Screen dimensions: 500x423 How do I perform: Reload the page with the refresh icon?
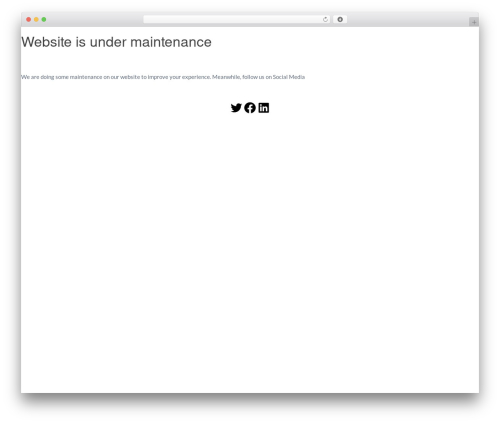click(325, 20)
